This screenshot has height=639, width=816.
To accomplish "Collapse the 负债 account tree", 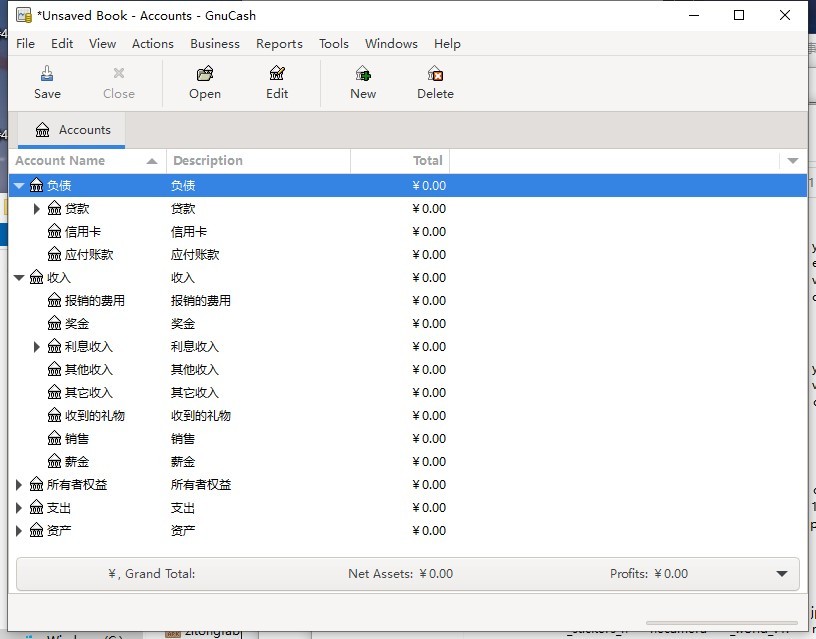I will coord(18,185).
